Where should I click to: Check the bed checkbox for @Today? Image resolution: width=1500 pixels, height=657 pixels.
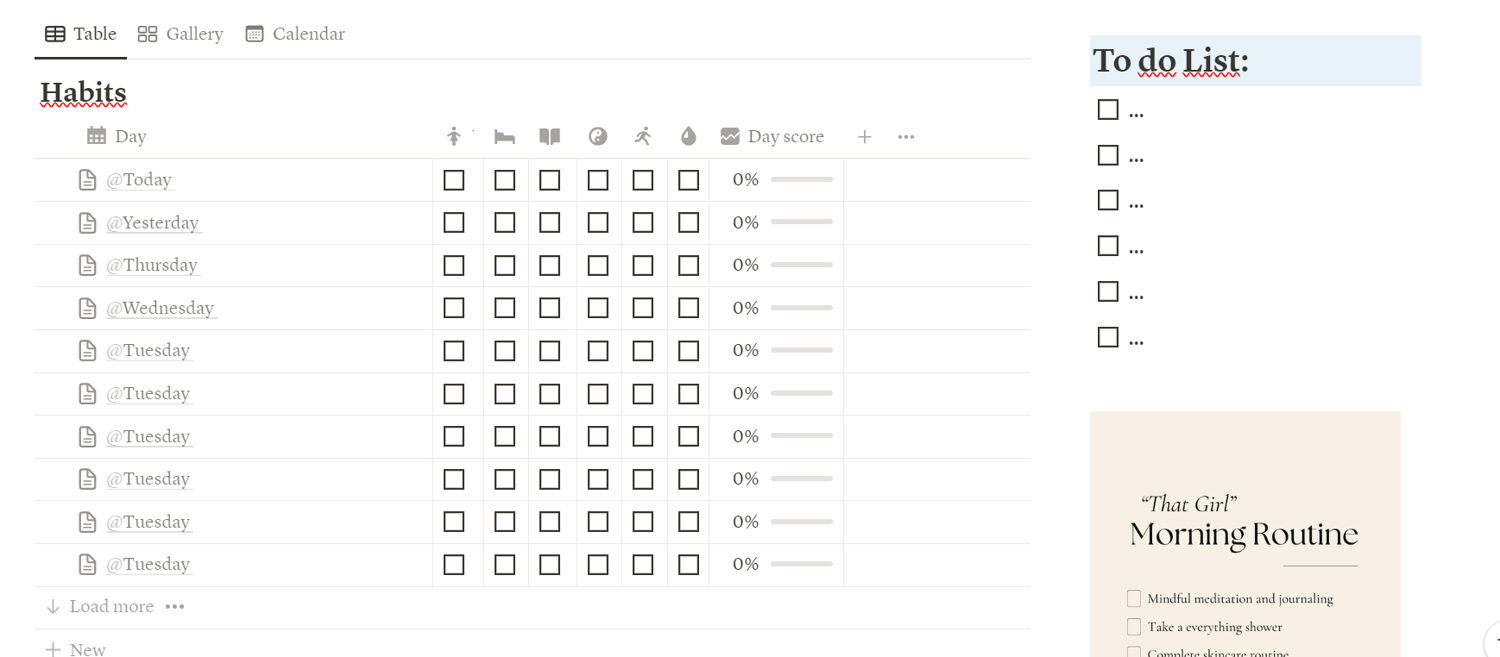click(x=505, y=180)
